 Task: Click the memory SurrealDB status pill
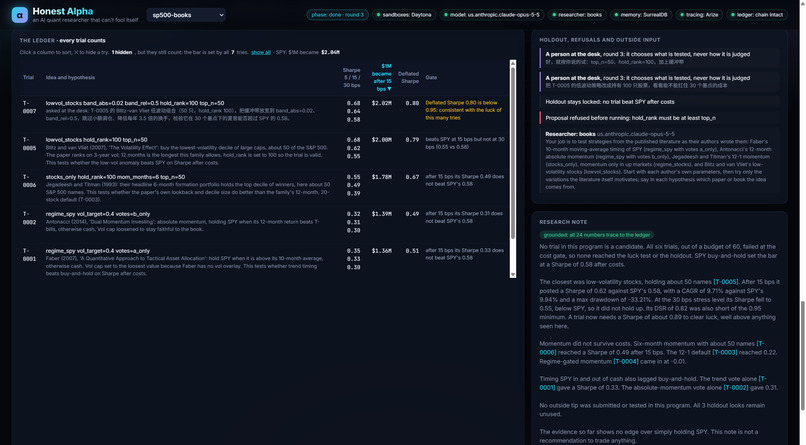tap(640, 15)
